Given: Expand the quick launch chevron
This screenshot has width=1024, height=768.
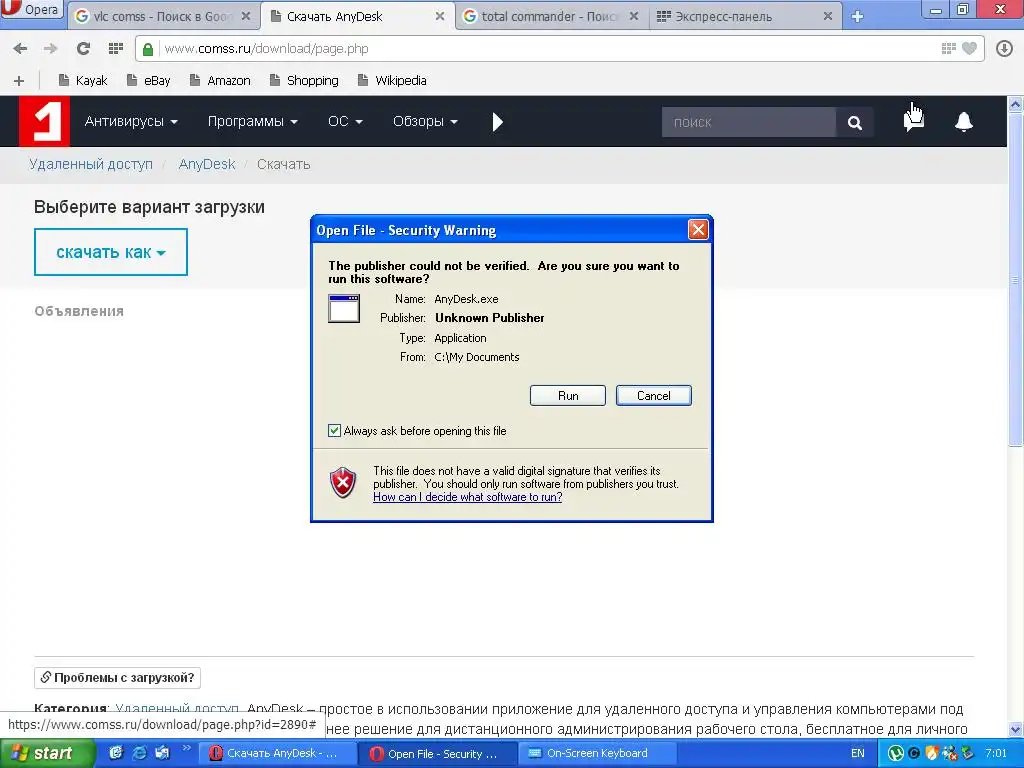Looking at the screenshot, I should click(x=186, y=748).
